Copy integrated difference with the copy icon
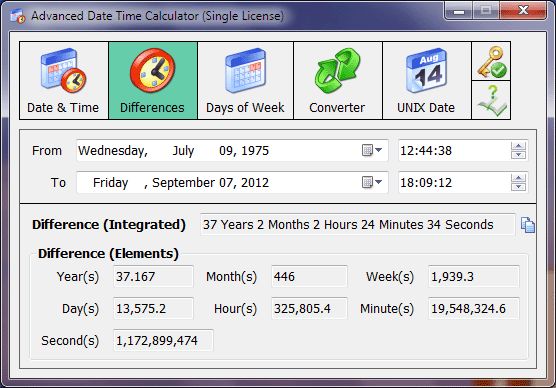This screenshot has height=388, width=556. coord(528,225)
